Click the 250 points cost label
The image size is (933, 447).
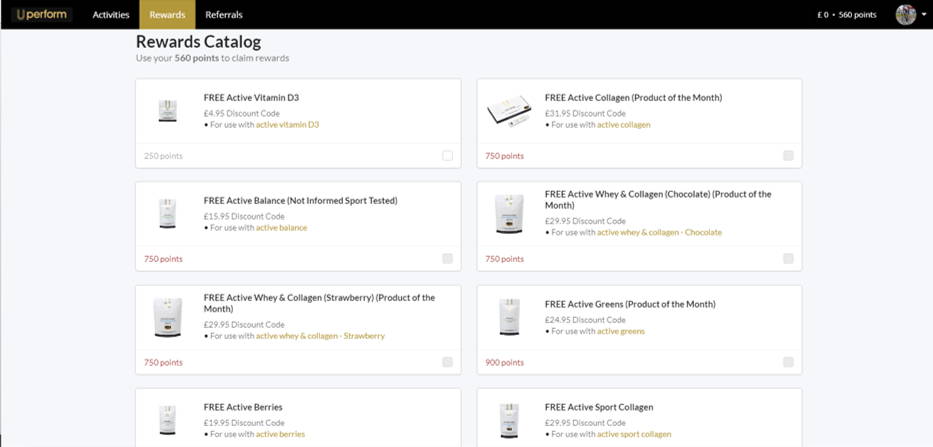pos(163,156)
